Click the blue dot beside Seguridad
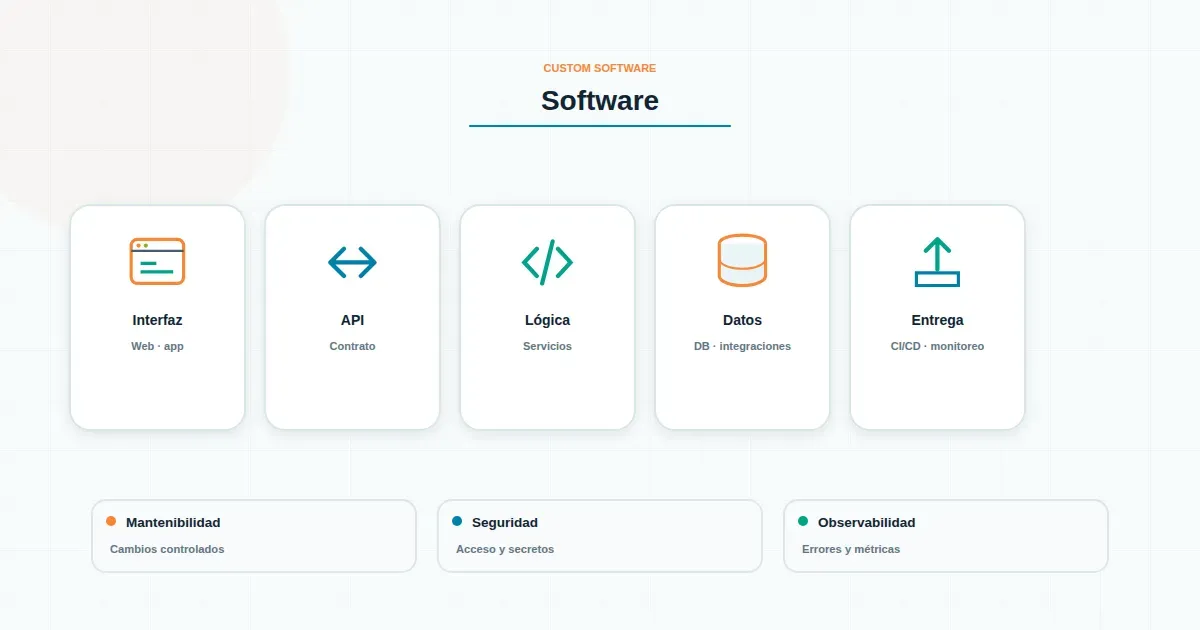Screen dimensions: 1200x630 coord(457,521)
